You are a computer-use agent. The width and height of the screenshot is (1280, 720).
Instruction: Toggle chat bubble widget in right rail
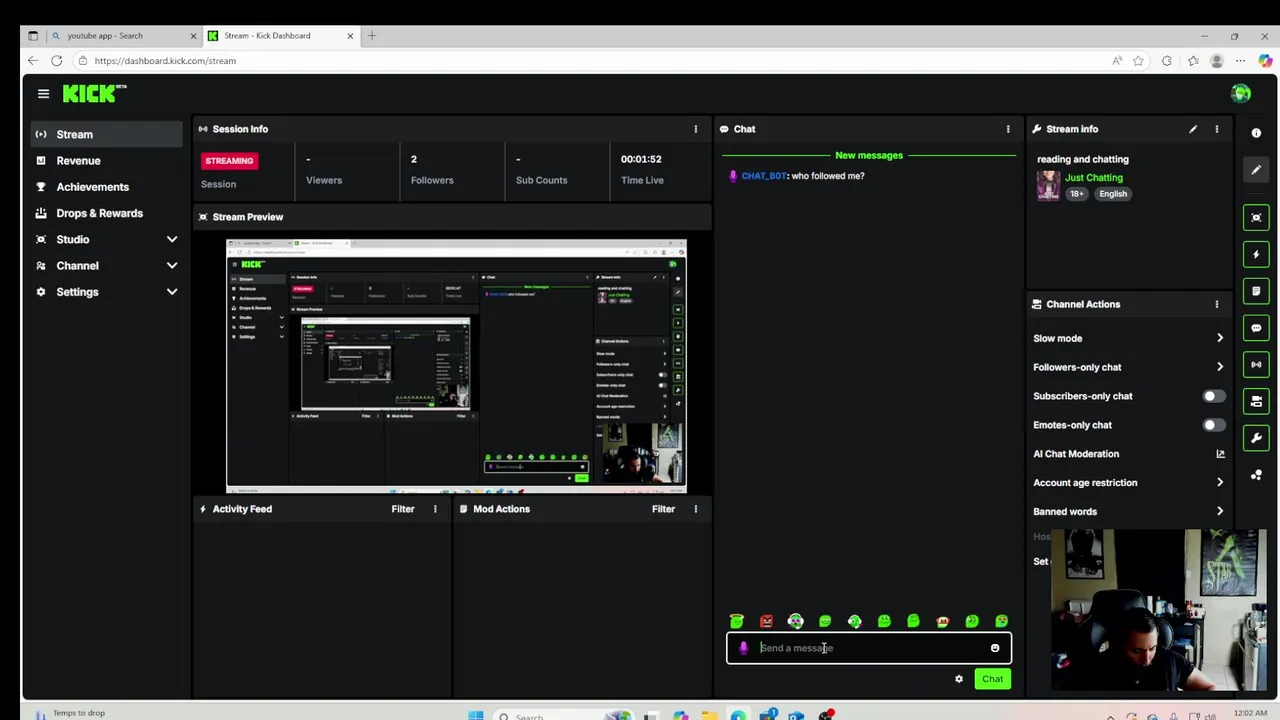pos(1257,328)
